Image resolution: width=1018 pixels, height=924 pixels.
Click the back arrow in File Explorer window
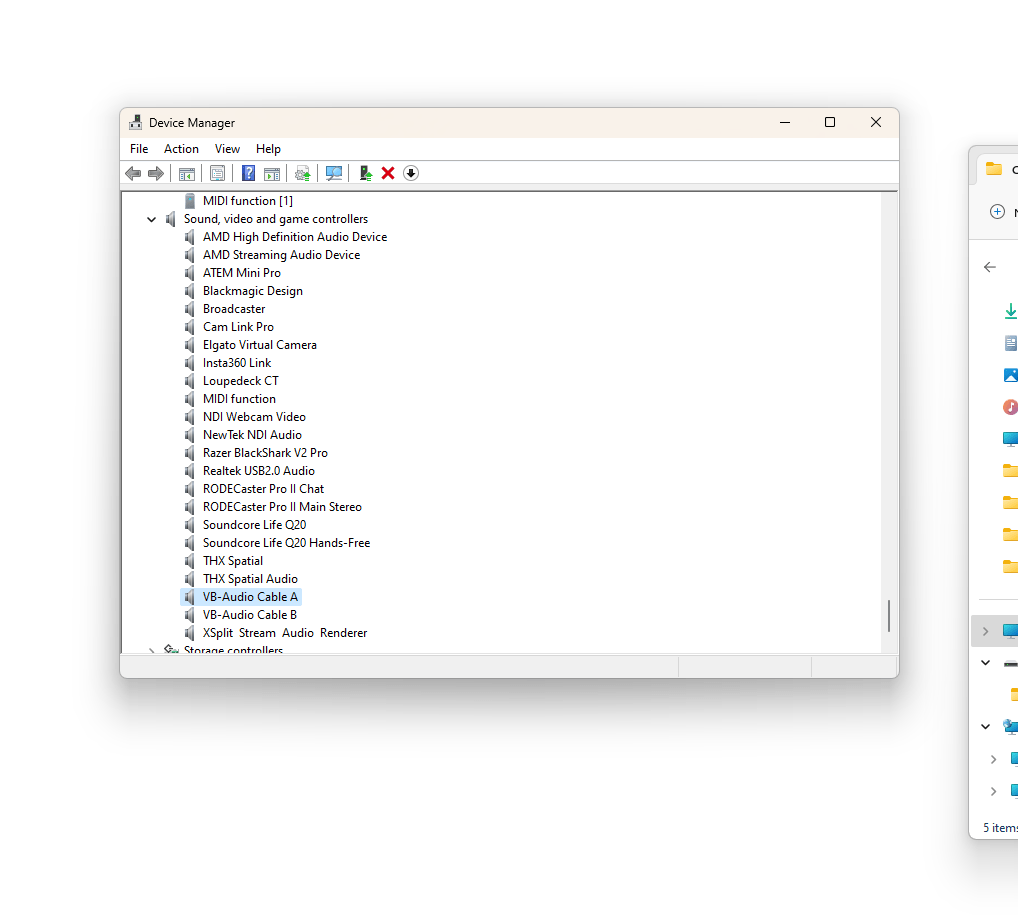point(989,267)
